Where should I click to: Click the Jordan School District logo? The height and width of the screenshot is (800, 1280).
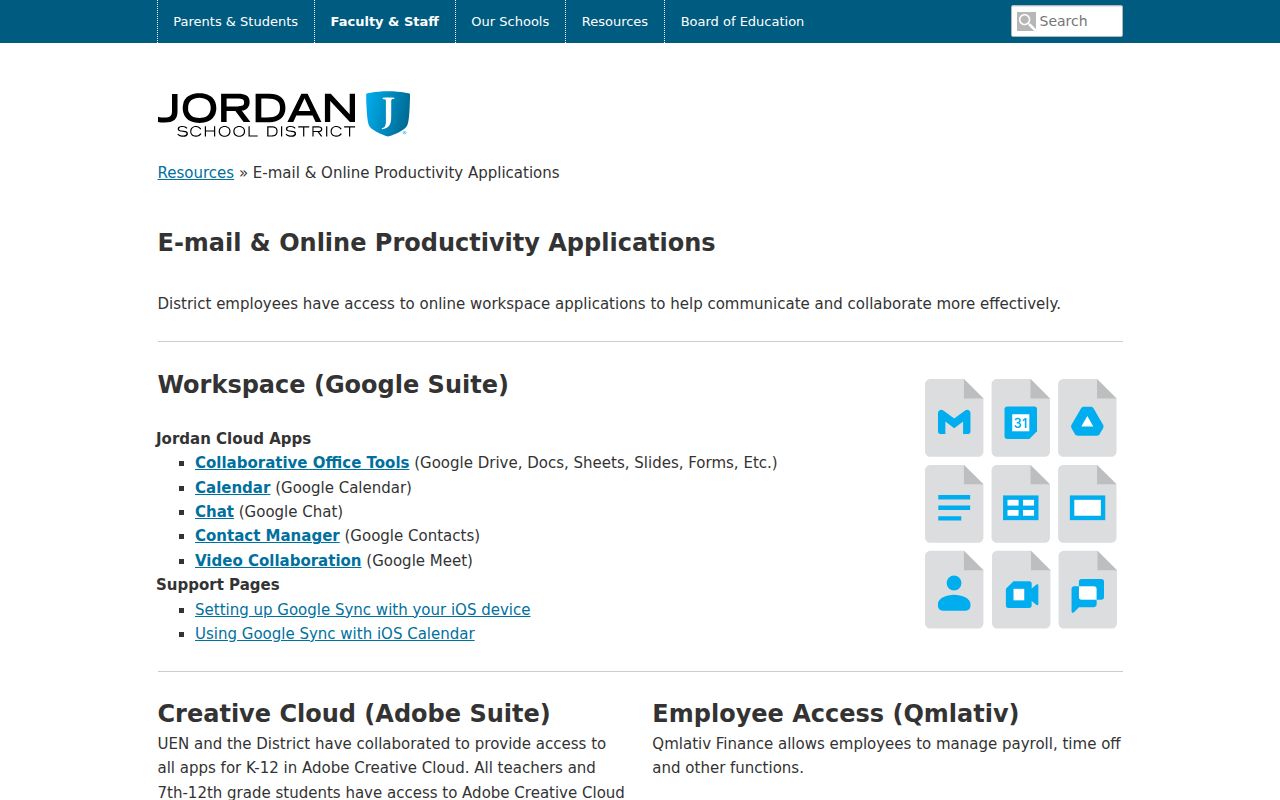tap(284, 114)
